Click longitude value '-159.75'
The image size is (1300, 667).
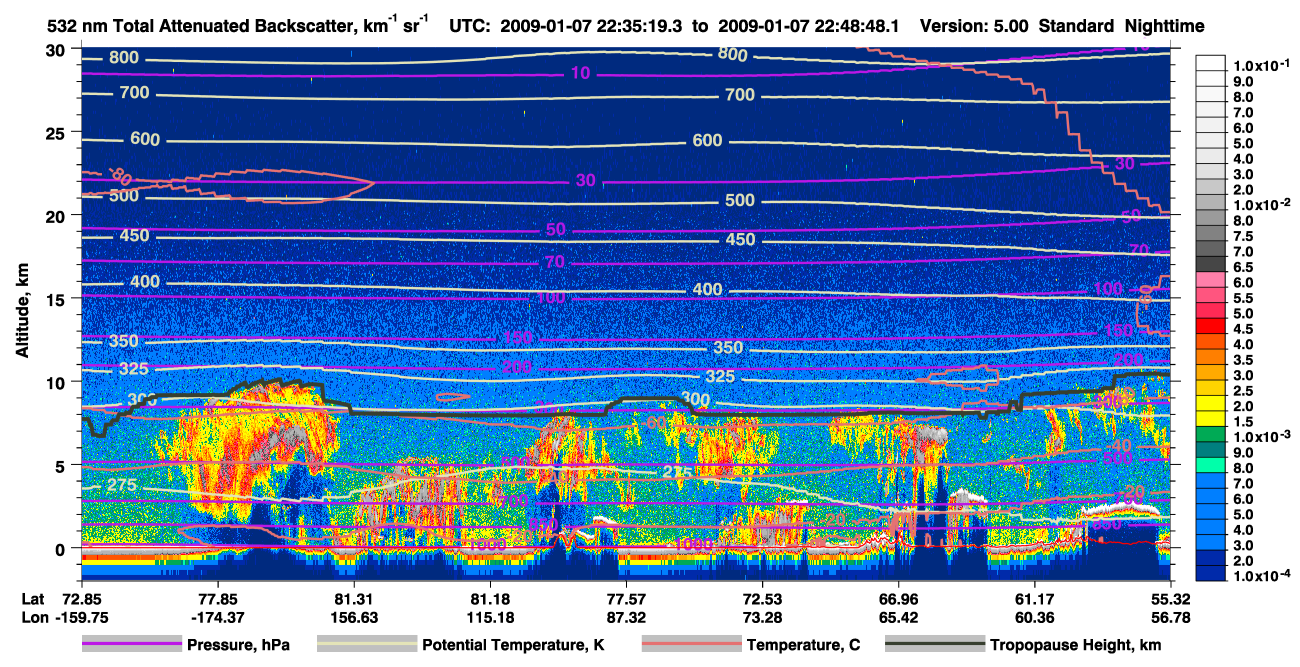tap(81, 618)
